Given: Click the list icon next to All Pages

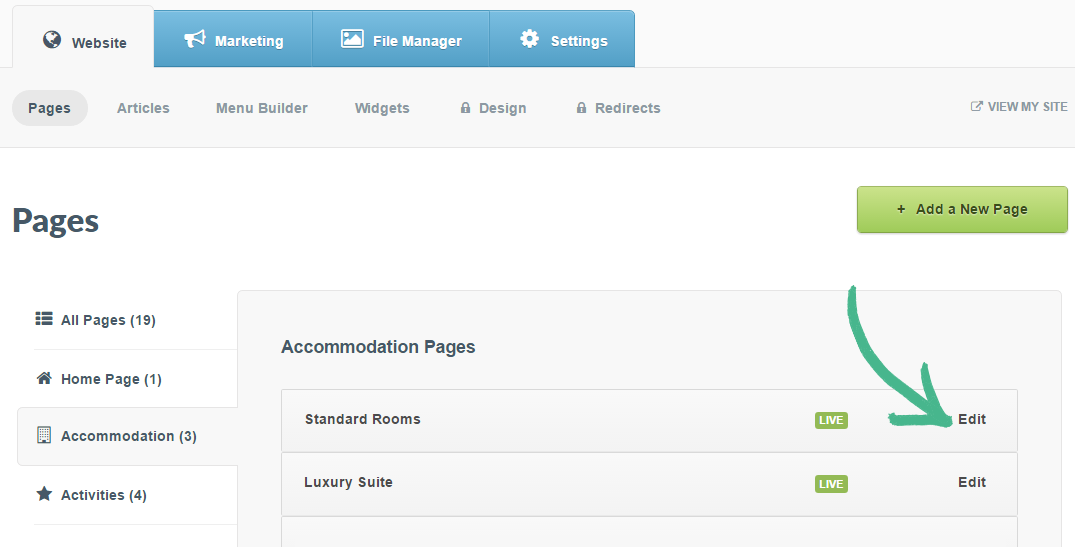Looking at the screenshot, I should click(x=44, y=319).
